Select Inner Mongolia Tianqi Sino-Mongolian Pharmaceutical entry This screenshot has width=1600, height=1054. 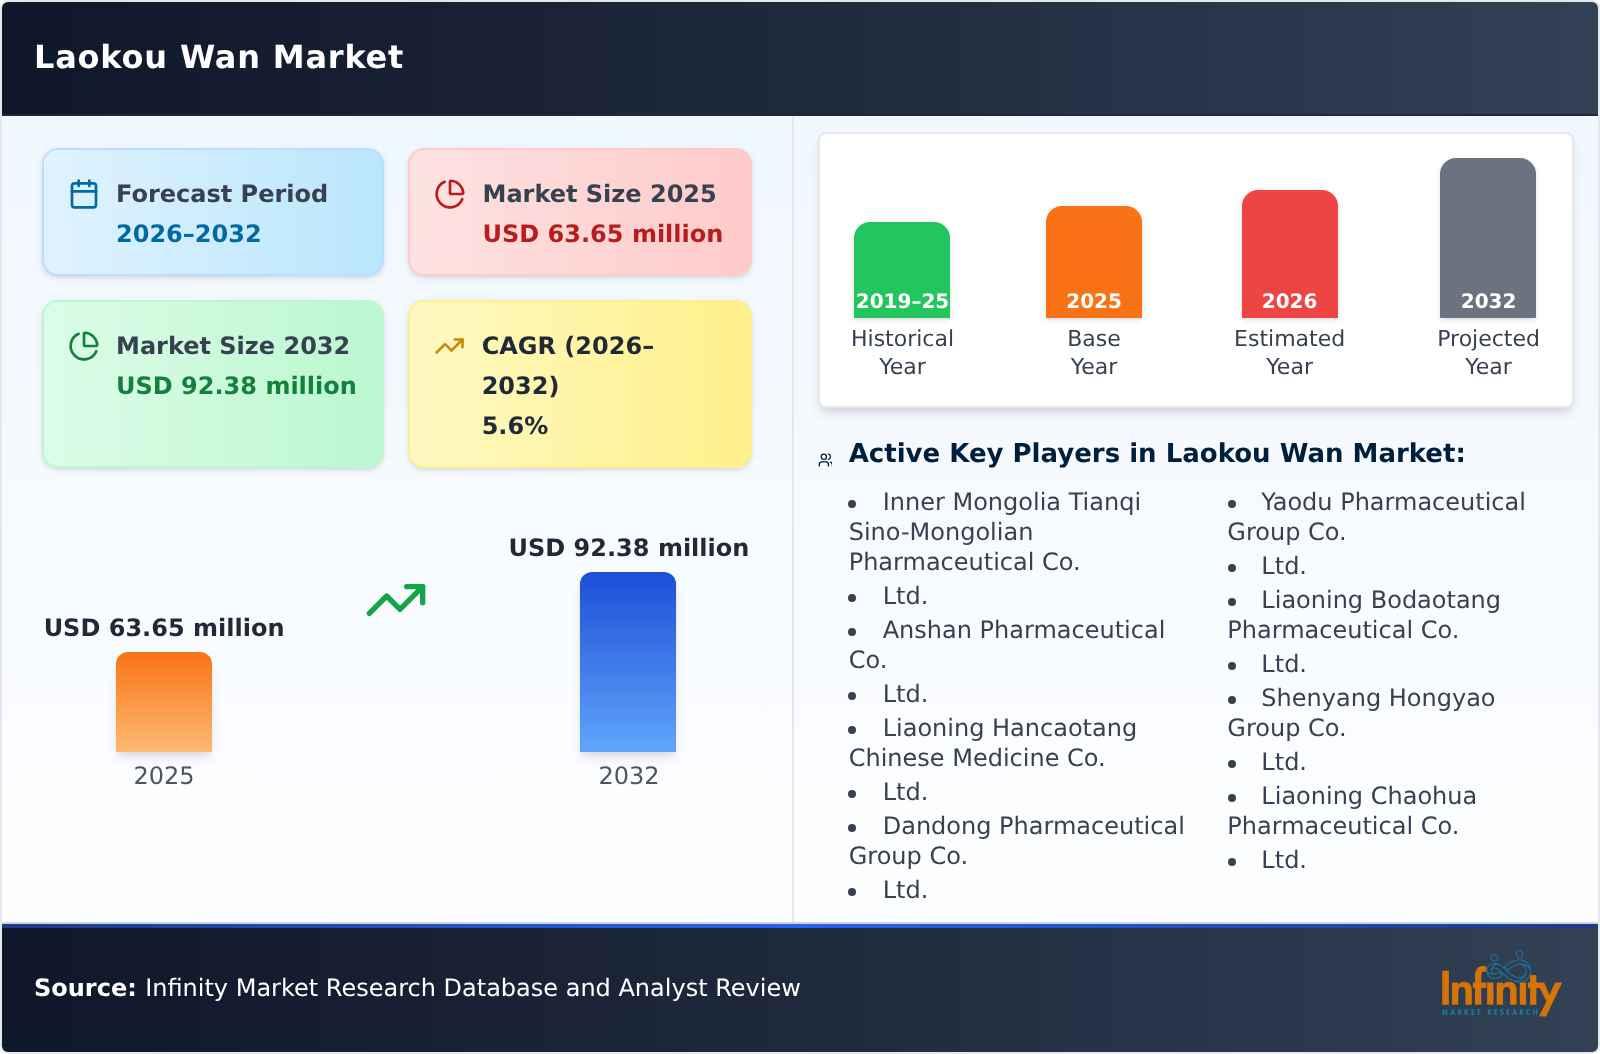(x=994, y=531)
